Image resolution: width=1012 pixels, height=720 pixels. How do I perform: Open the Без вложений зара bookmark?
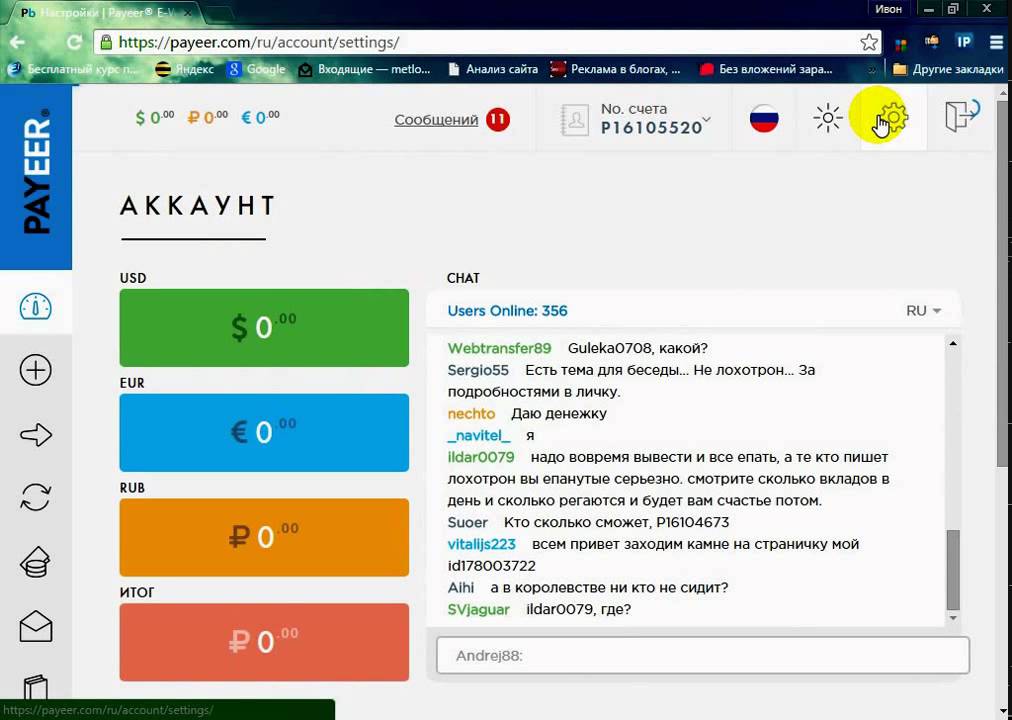tap(766, 69)
